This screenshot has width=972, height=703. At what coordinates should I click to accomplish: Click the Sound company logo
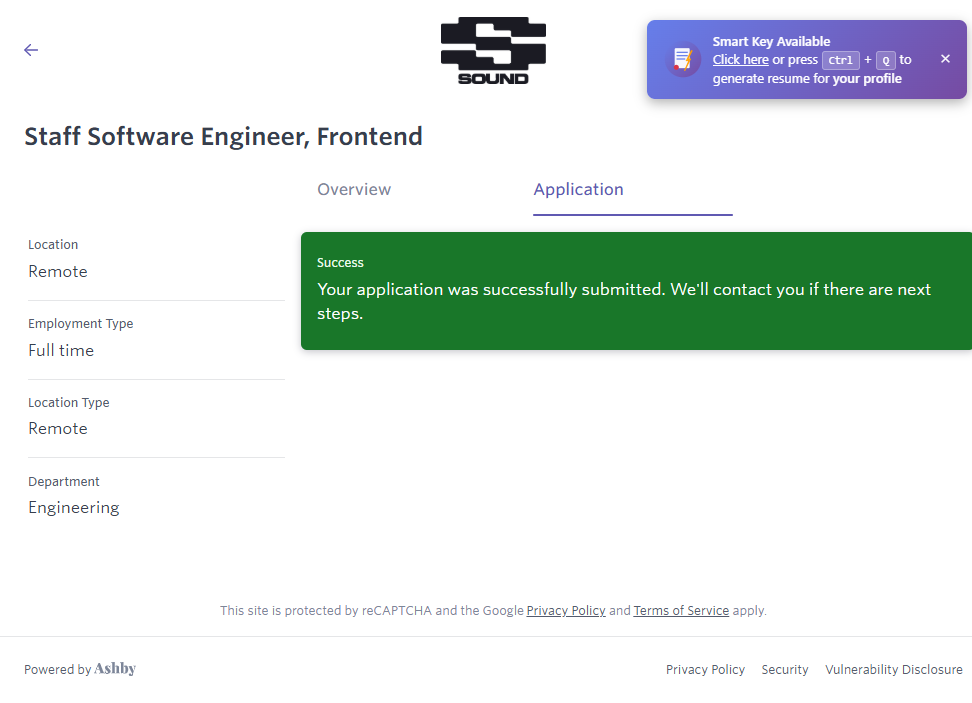(493, 50)
